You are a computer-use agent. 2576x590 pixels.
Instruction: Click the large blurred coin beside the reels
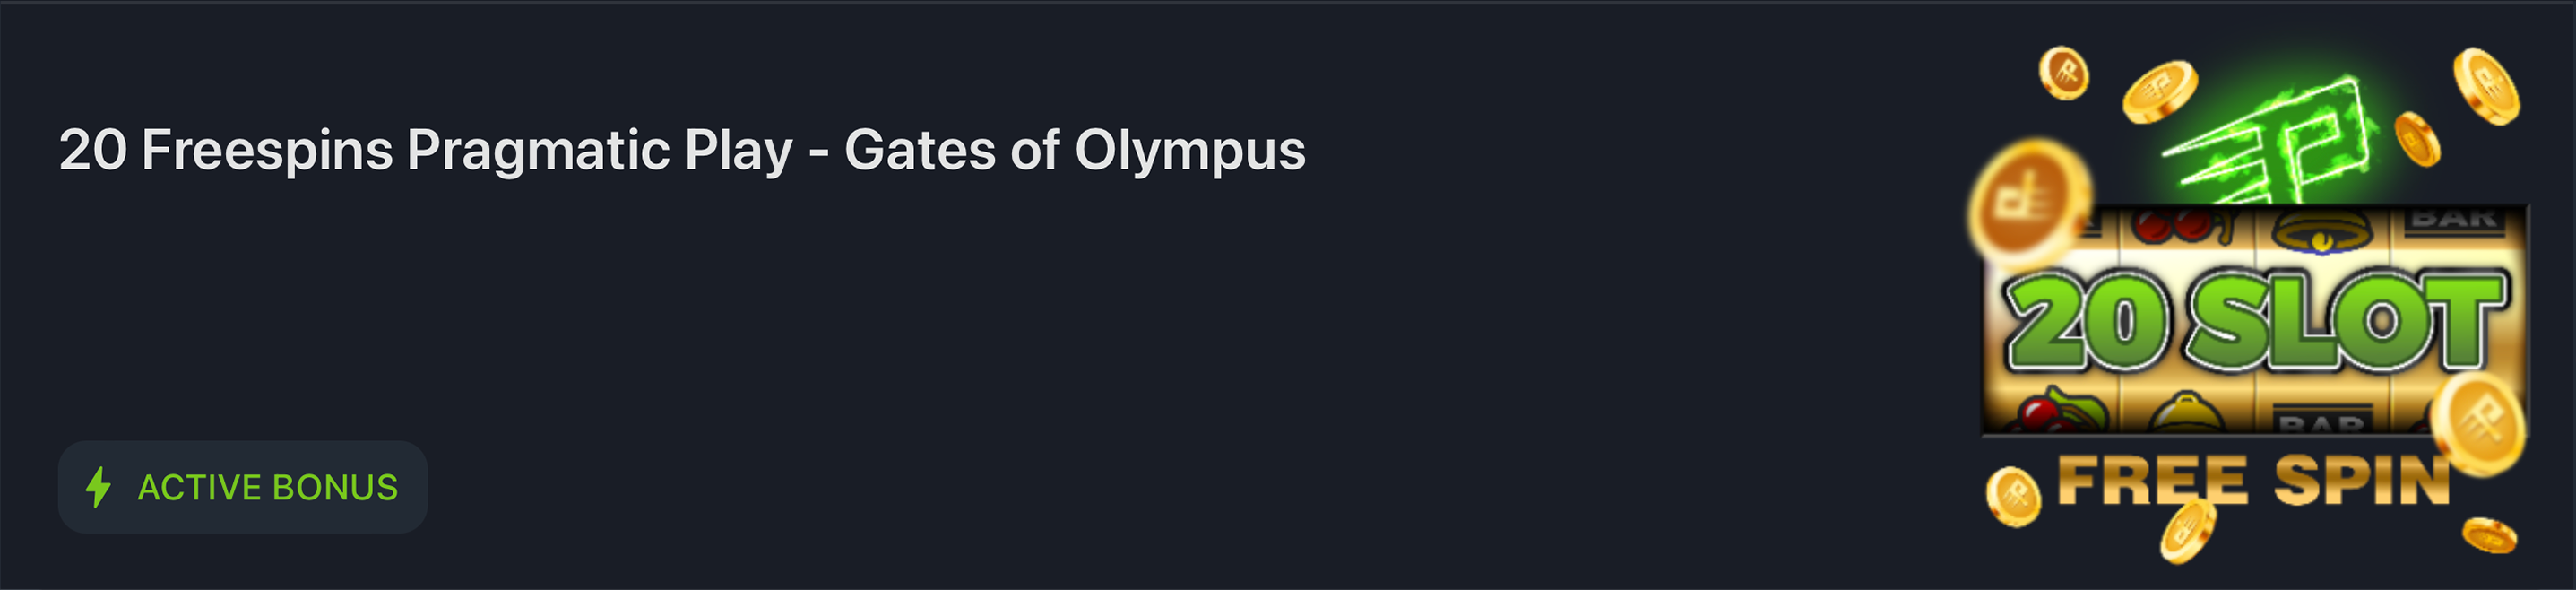2030,201
